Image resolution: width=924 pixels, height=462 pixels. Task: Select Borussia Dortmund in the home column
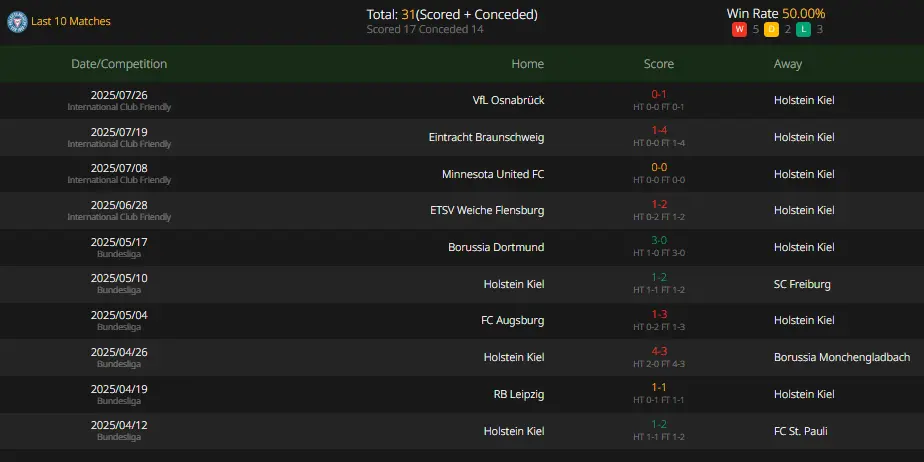click(496, 247)
